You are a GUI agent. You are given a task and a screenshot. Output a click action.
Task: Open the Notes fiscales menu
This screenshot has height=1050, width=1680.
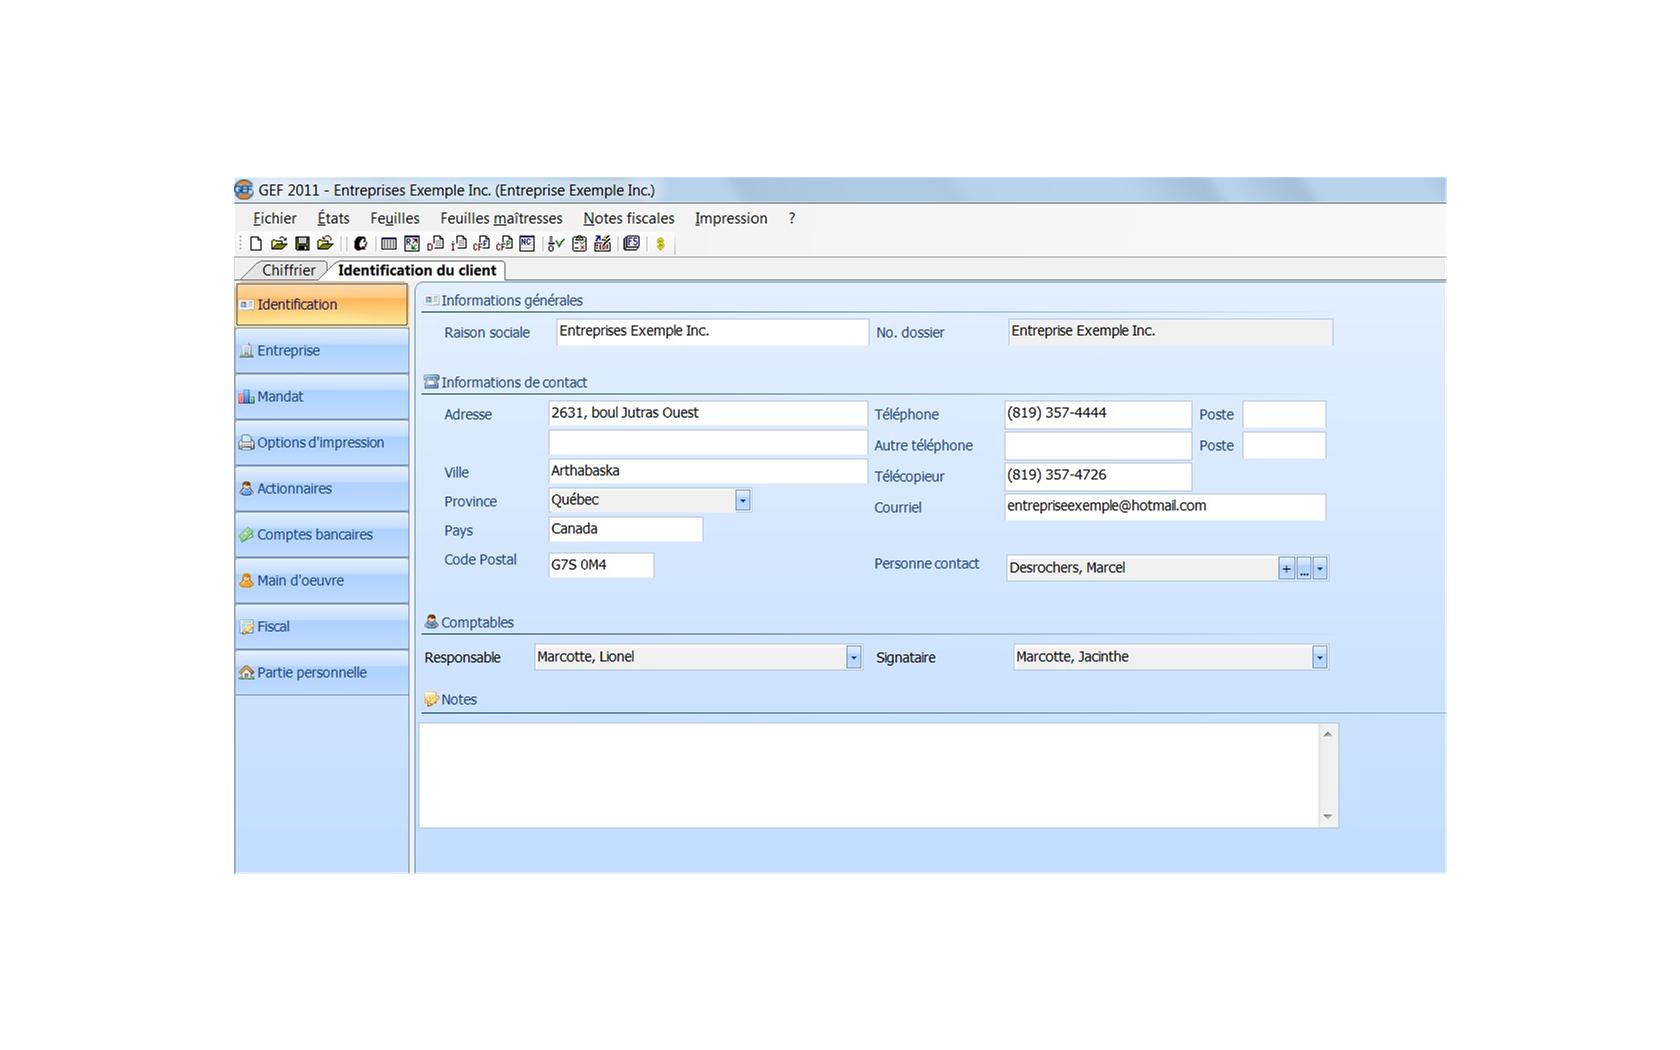point(628,218)
